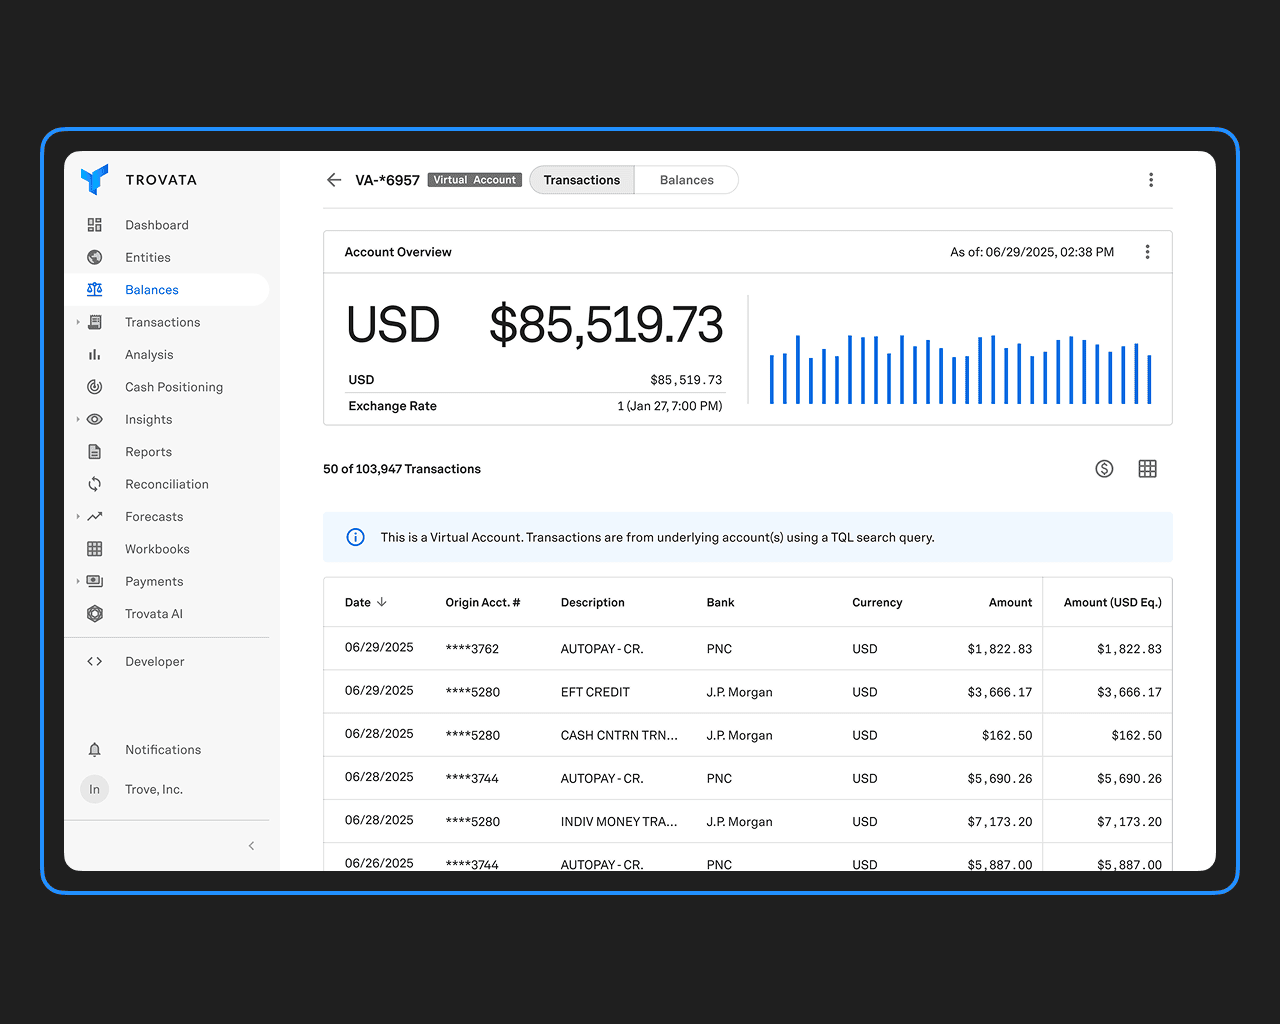Open Analysis from the sidebar
This screenshot has height=1024, width=1280.
click(x=149, y=354)
